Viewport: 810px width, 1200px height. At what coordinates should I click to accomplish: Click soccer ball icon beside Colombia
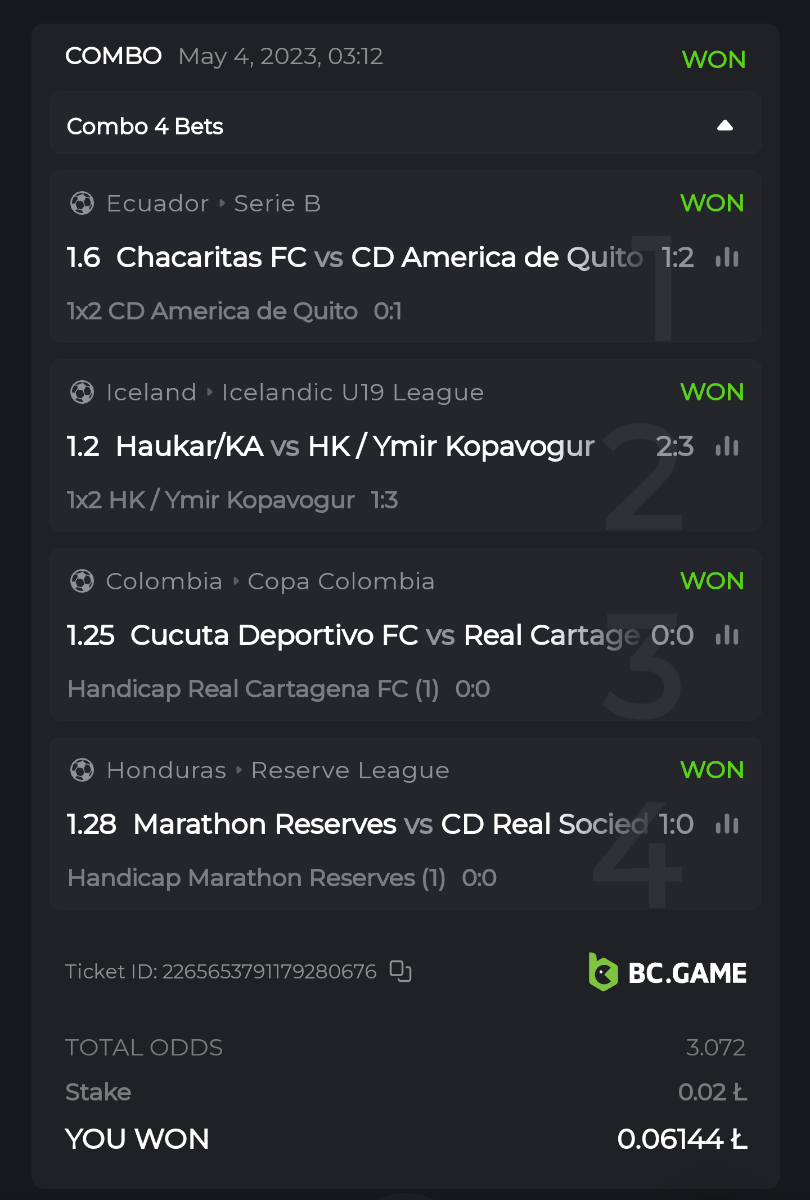point(82,582)
